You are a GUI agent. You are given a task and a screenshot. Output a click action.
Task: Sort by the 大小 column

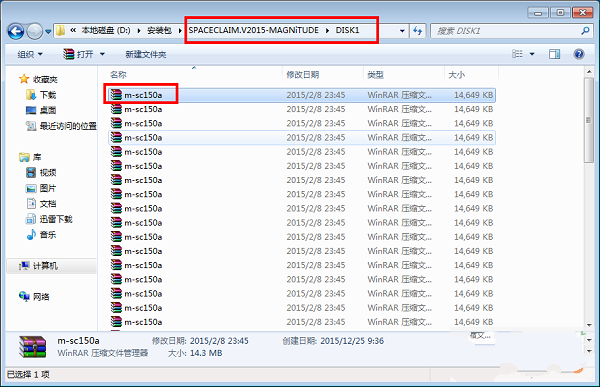457,75
